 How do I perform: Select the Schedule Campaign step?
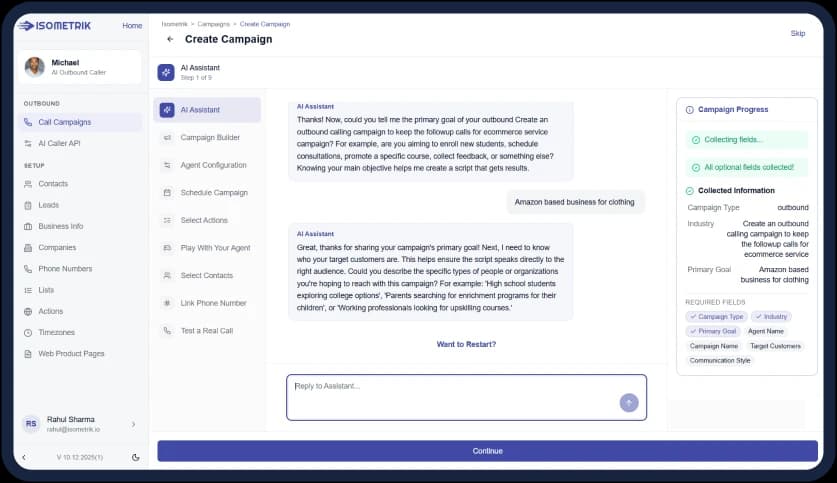point(207,193)
